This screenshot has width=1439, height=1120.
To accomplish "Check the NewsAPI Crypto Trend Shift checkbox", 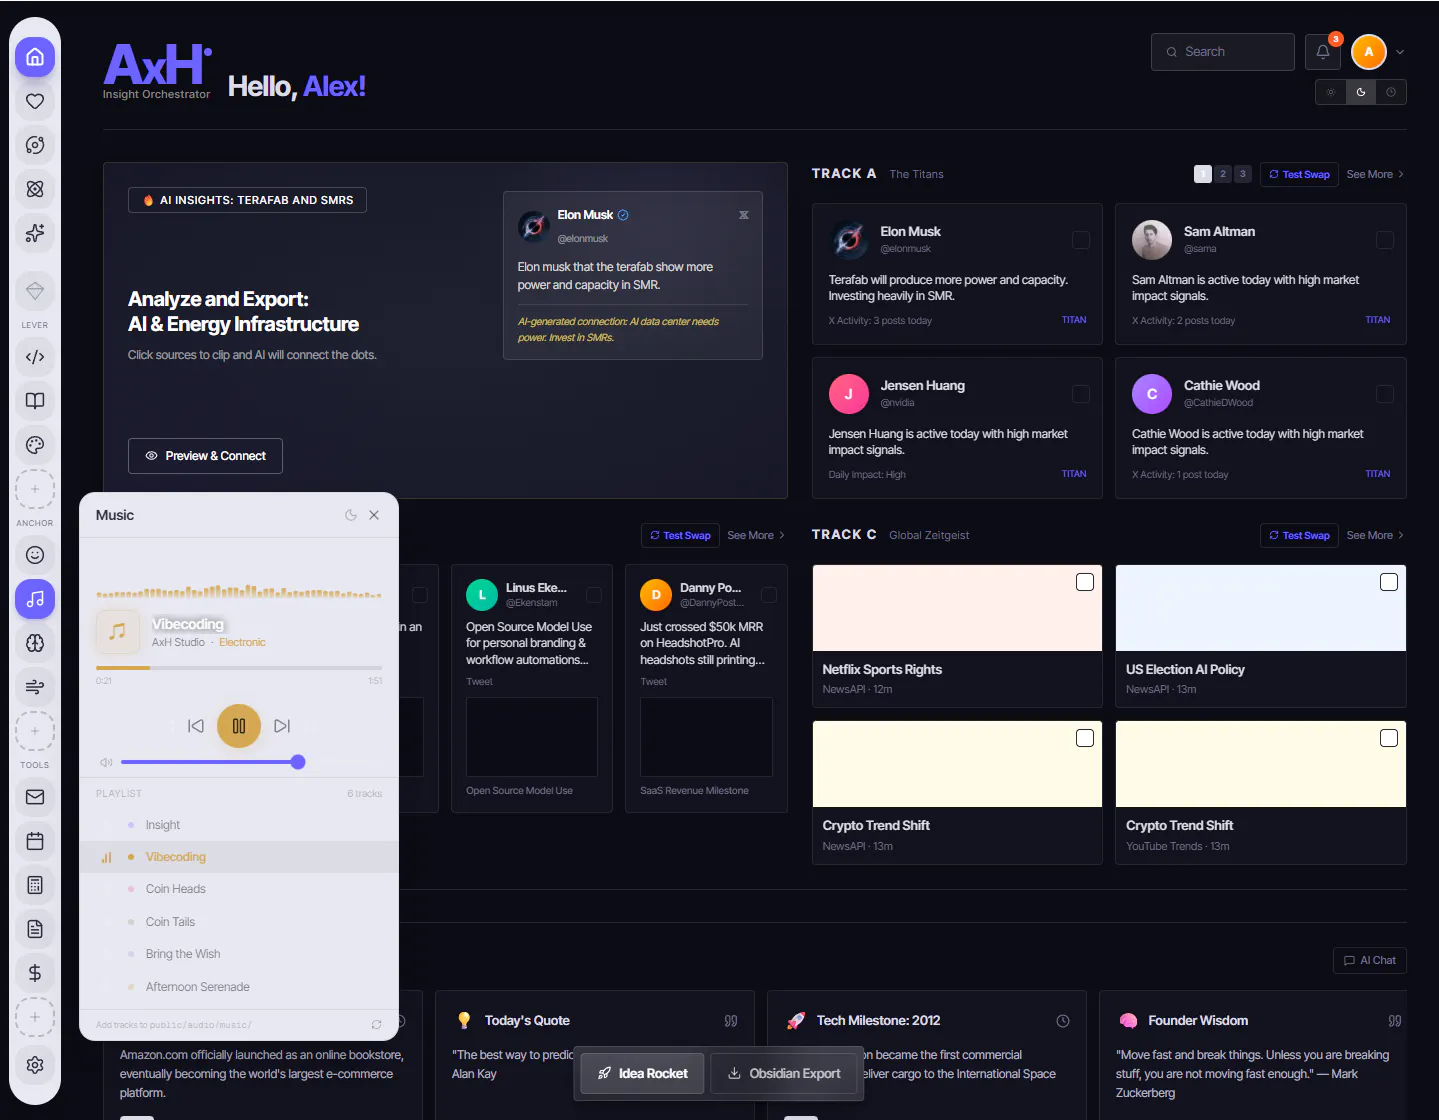I will pos(1085,738).
